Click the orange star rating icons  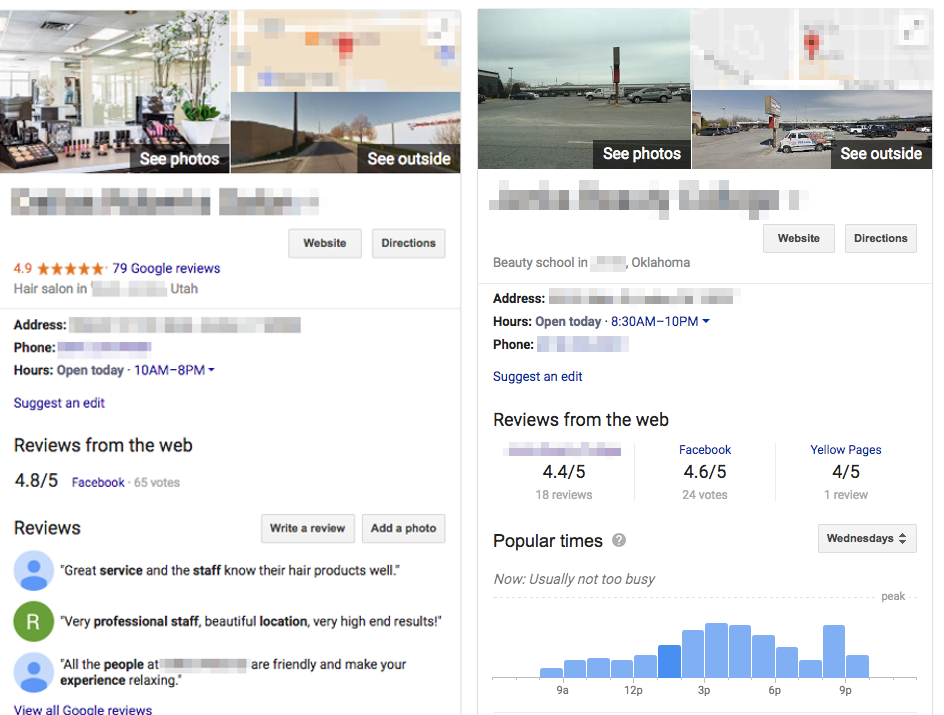pyautogui.click(x=71, y=268)
